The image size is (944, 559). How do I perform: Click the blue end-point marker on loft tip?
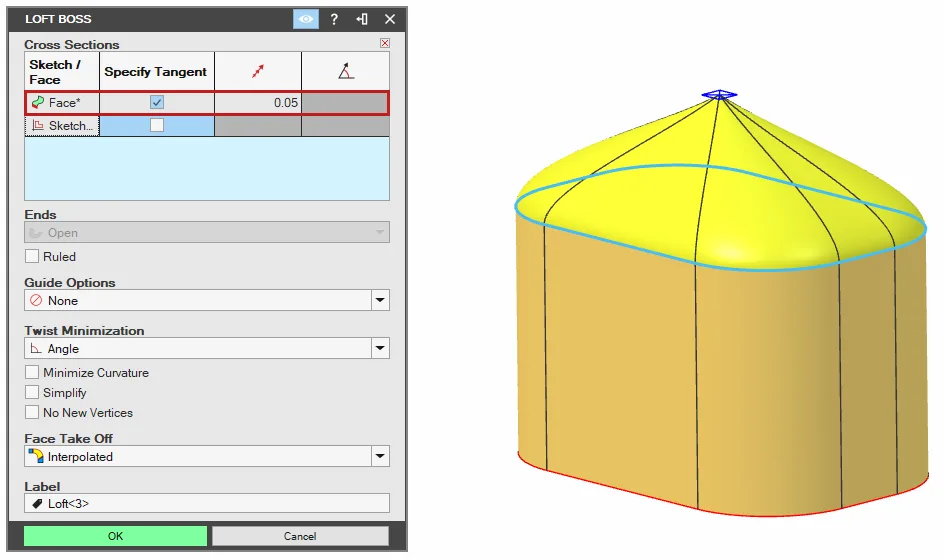tap(719, 94)
